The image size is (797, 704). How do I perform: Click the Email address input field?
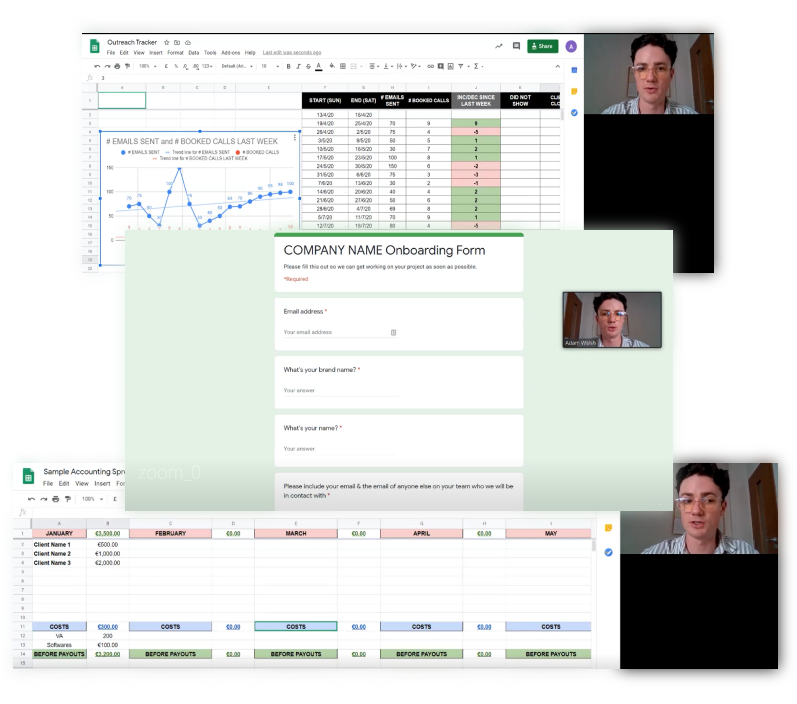340,332
